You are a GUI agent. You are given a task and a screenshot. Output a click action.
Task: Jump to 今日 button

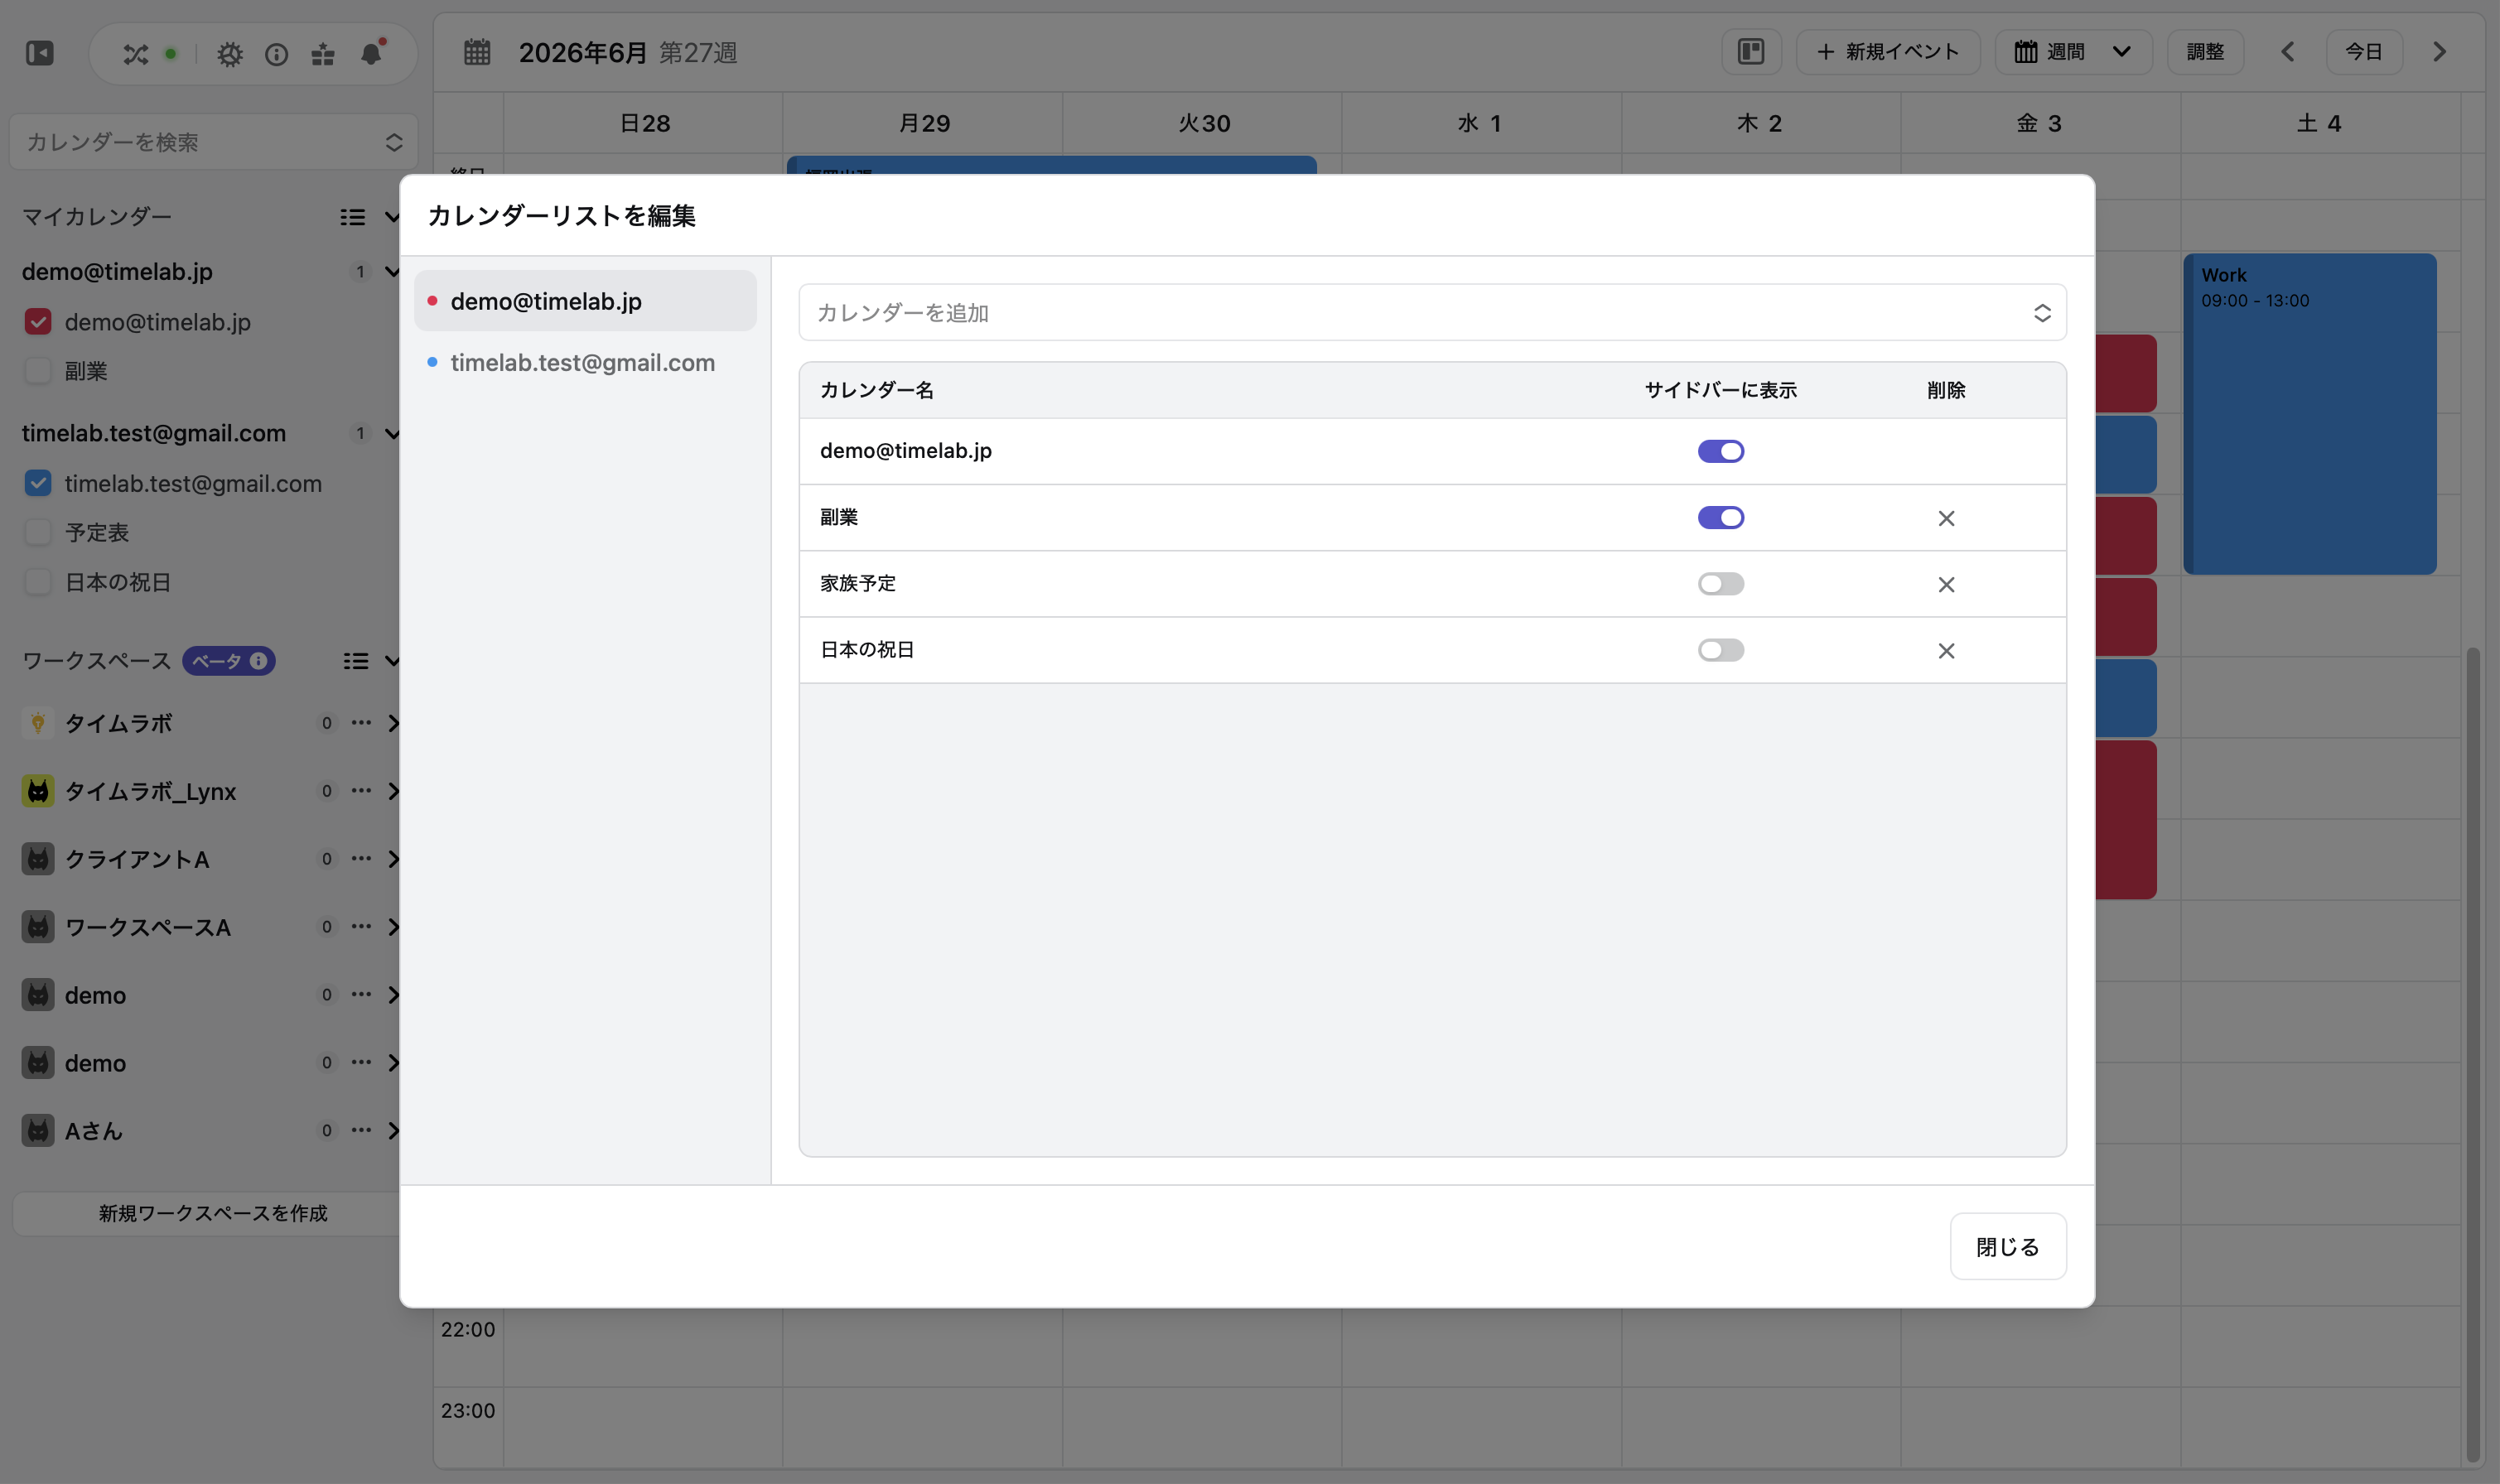(x=2363, y=52)
